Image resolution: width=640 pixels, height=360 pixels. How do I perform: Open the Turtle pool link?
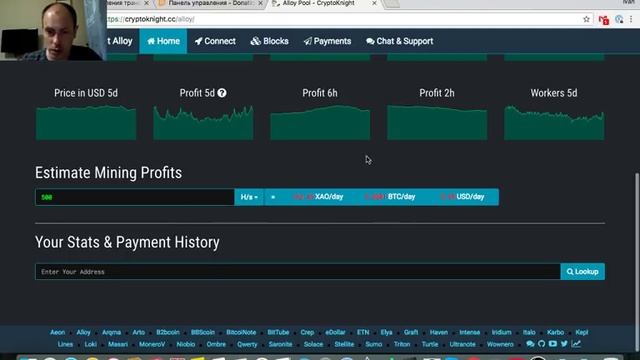point(430,344)
